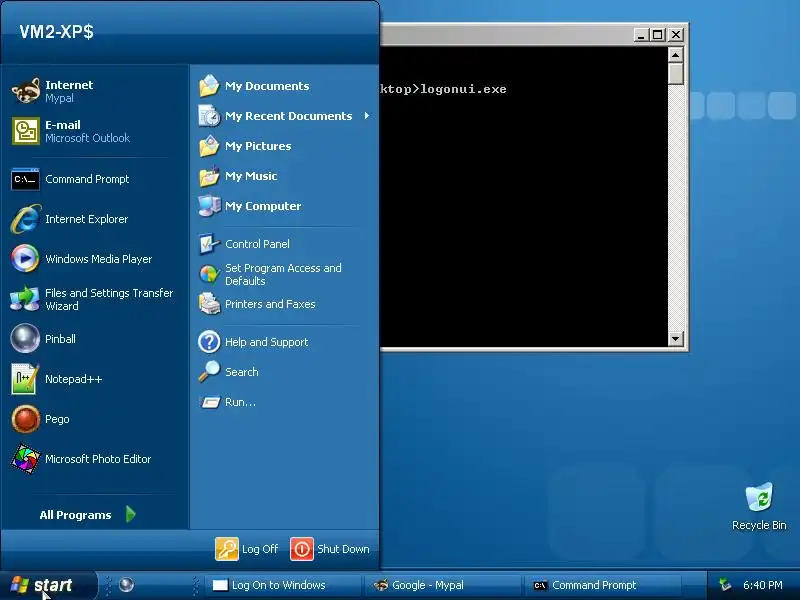The width and height of the screenshot is (800, 600).
Task: Click the Command Prompt scrollbar thumb
Action: coord(676,73)
